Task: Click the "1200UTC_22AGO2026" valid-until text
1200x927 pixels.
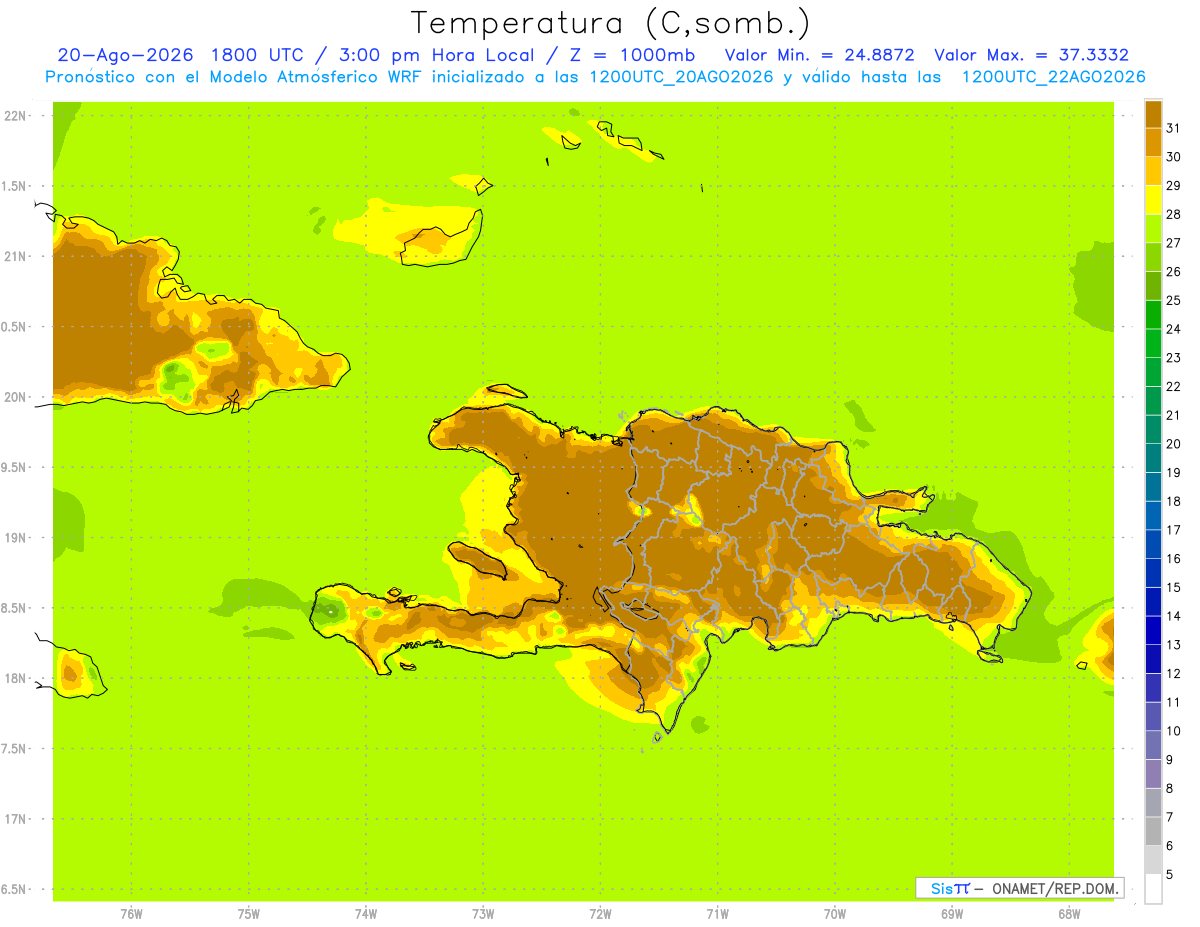Action: (x=1053, y=77)
